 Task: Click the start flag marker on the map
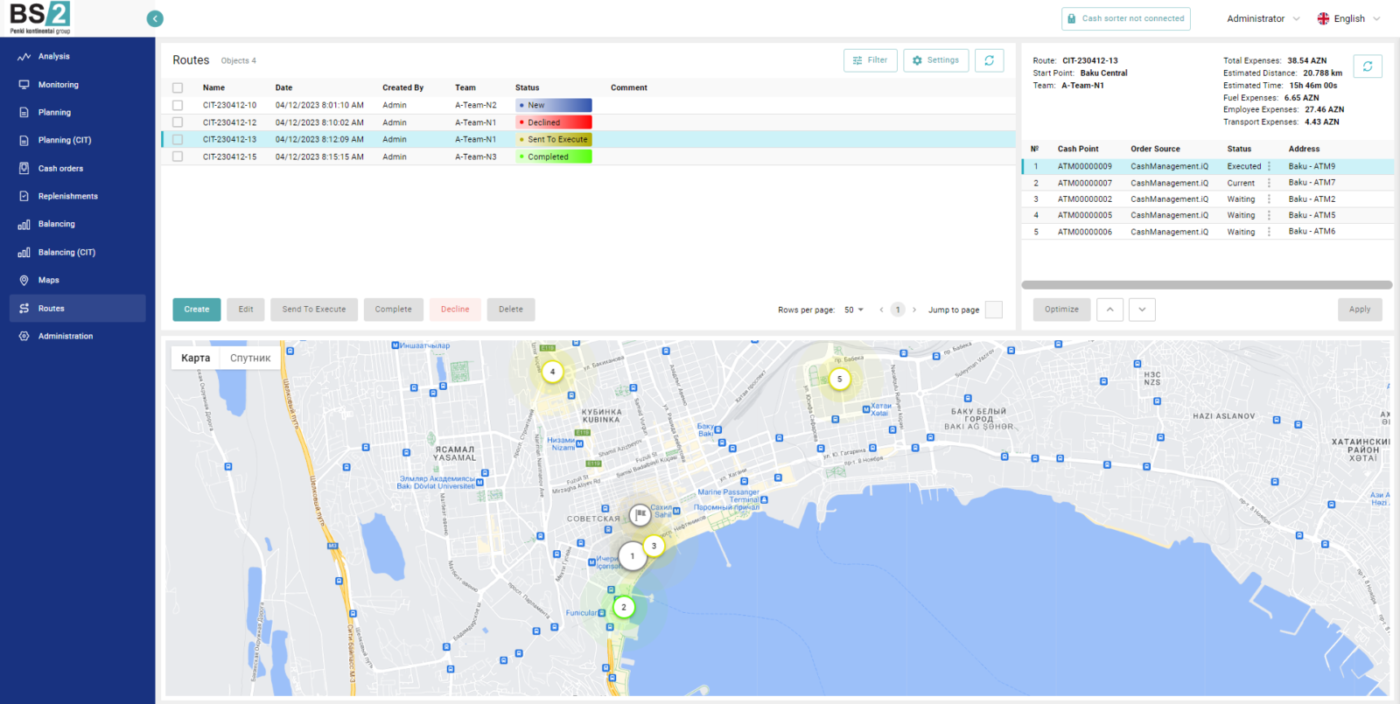point(639,516)
